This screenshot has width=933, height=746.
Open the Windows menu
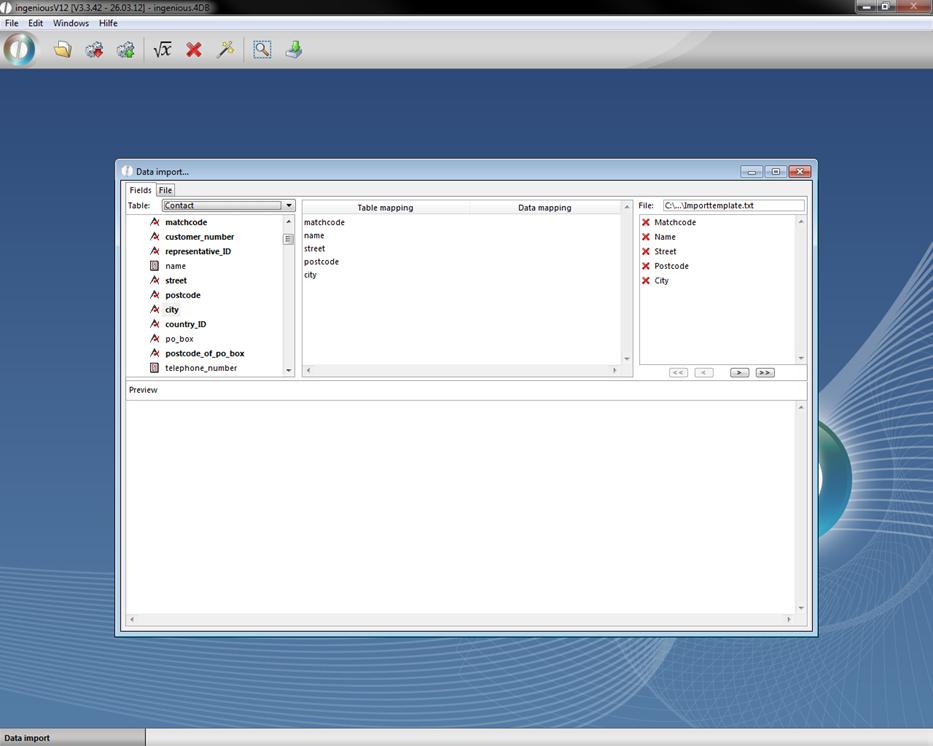[70, 23]
